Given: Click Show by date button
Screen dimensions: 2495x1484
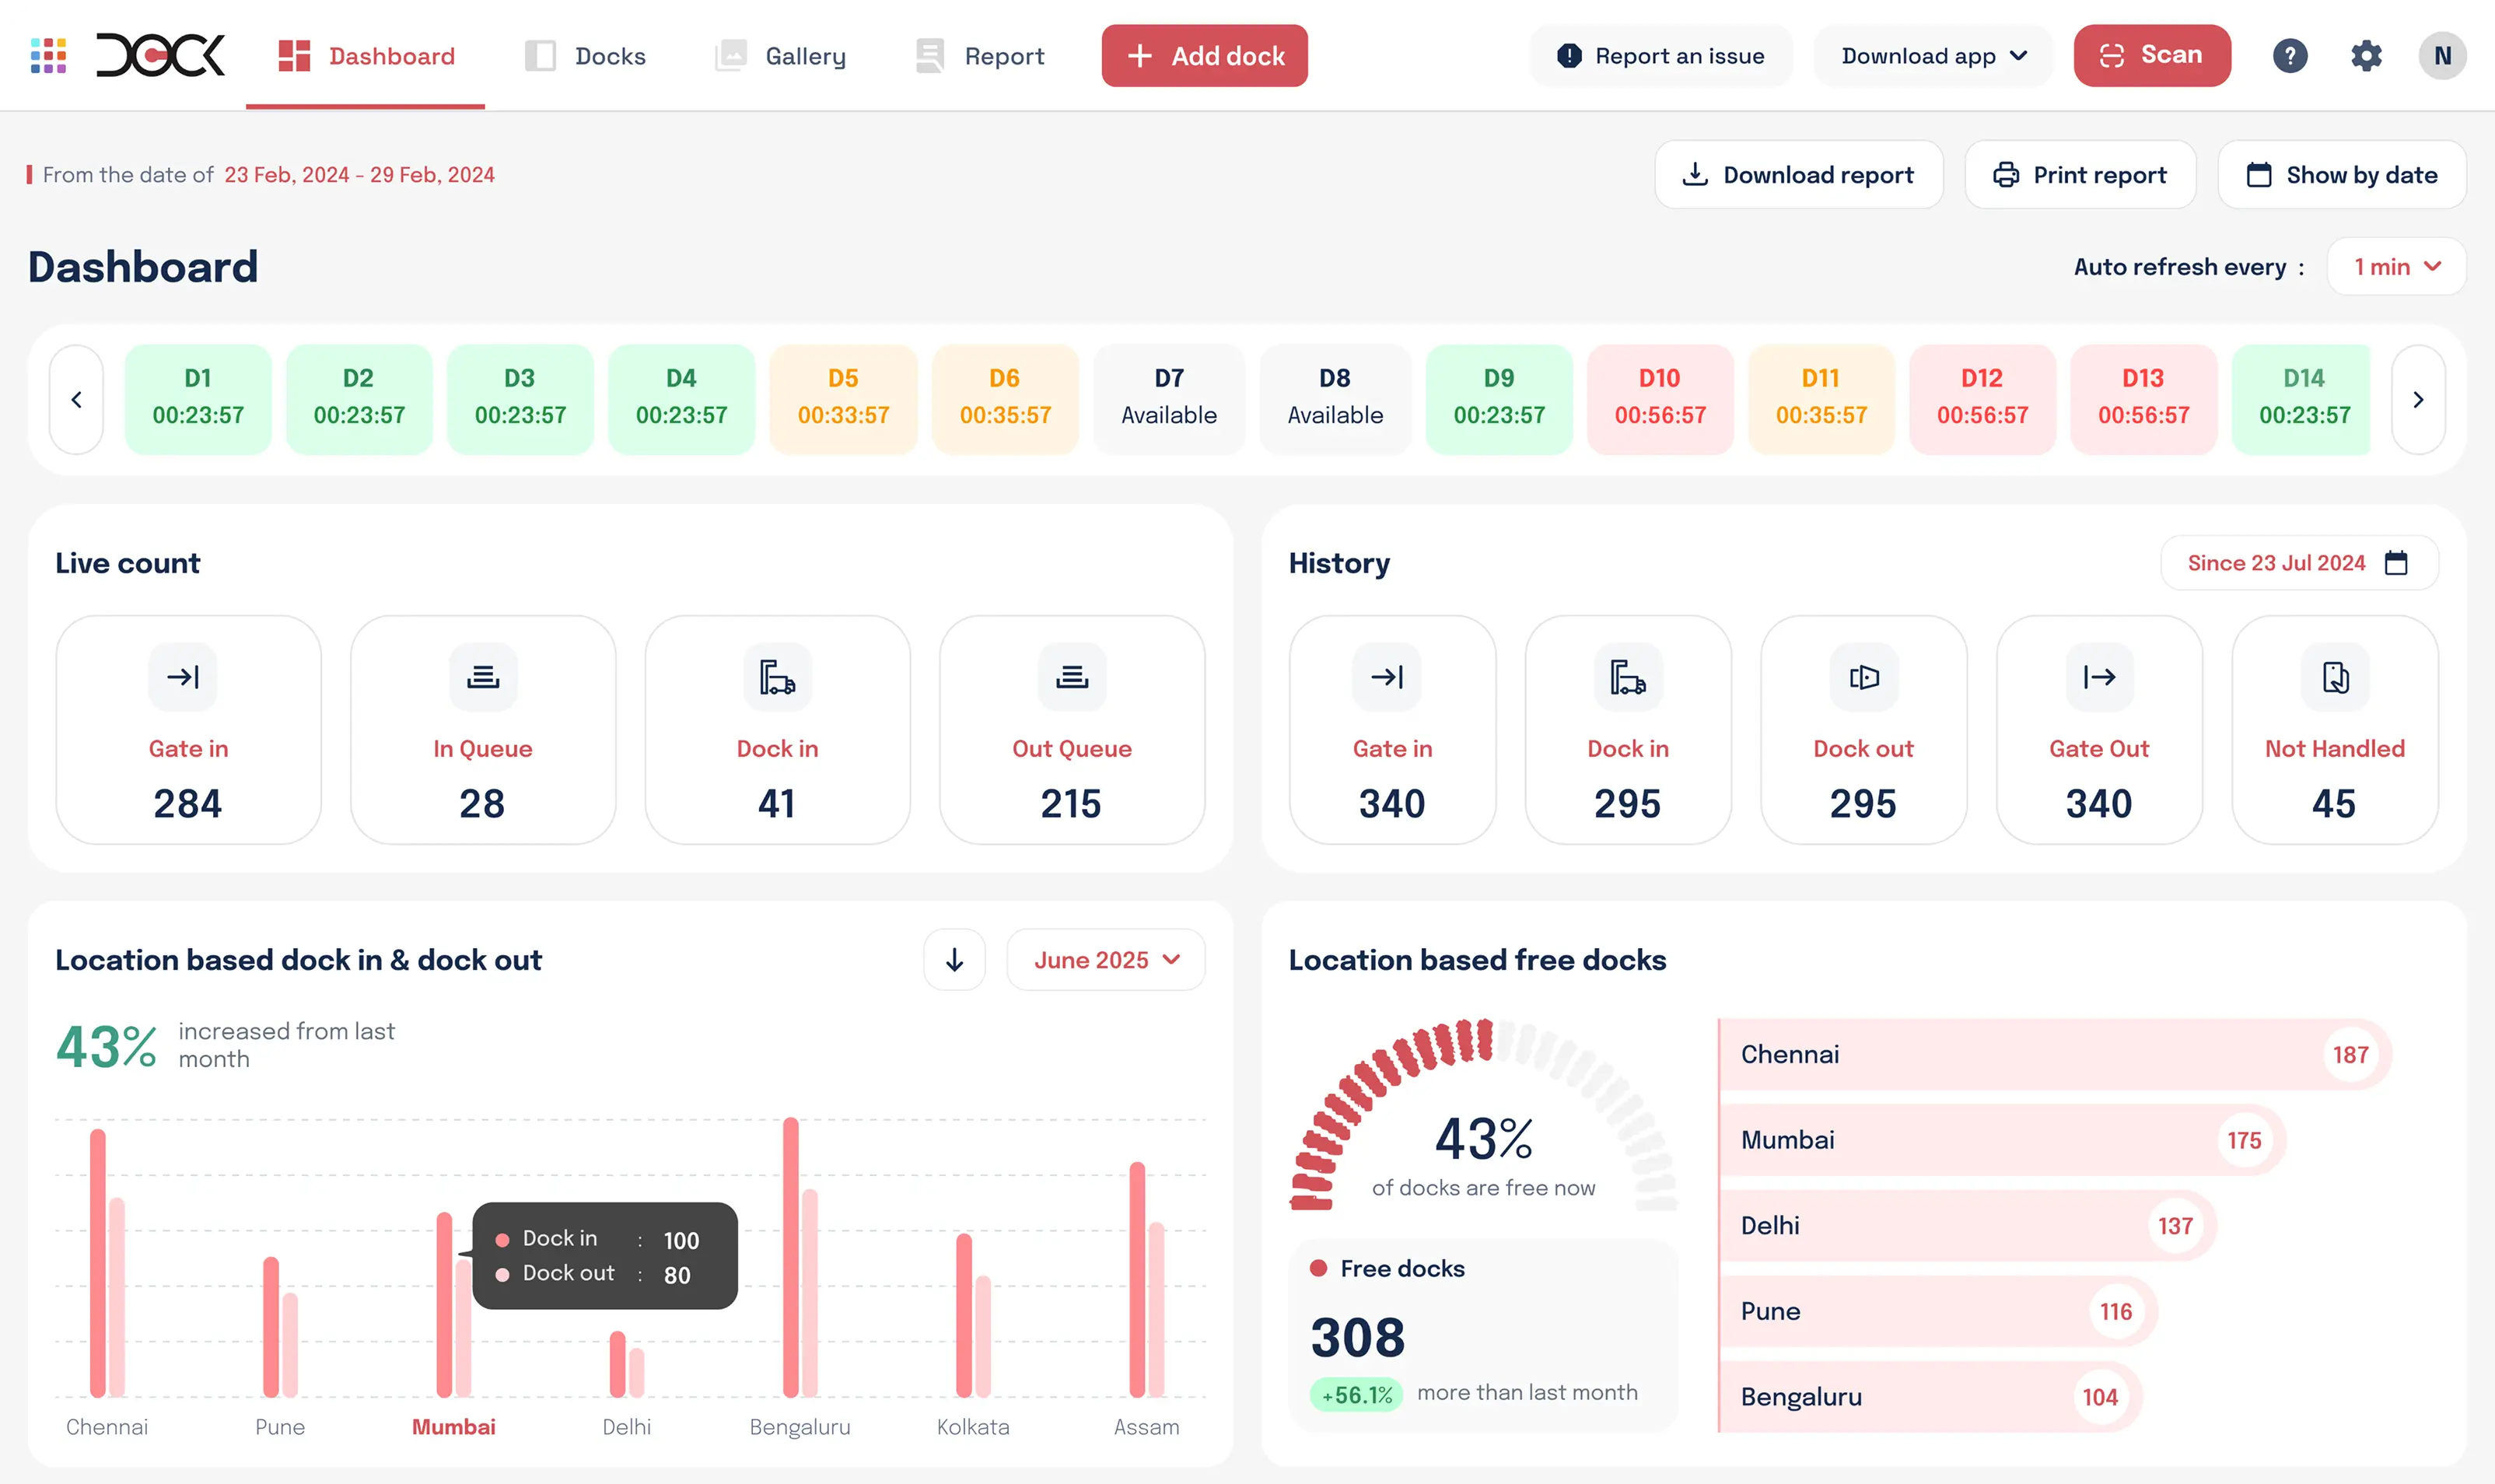Looking at the screenshot, I should (2341, 175).
